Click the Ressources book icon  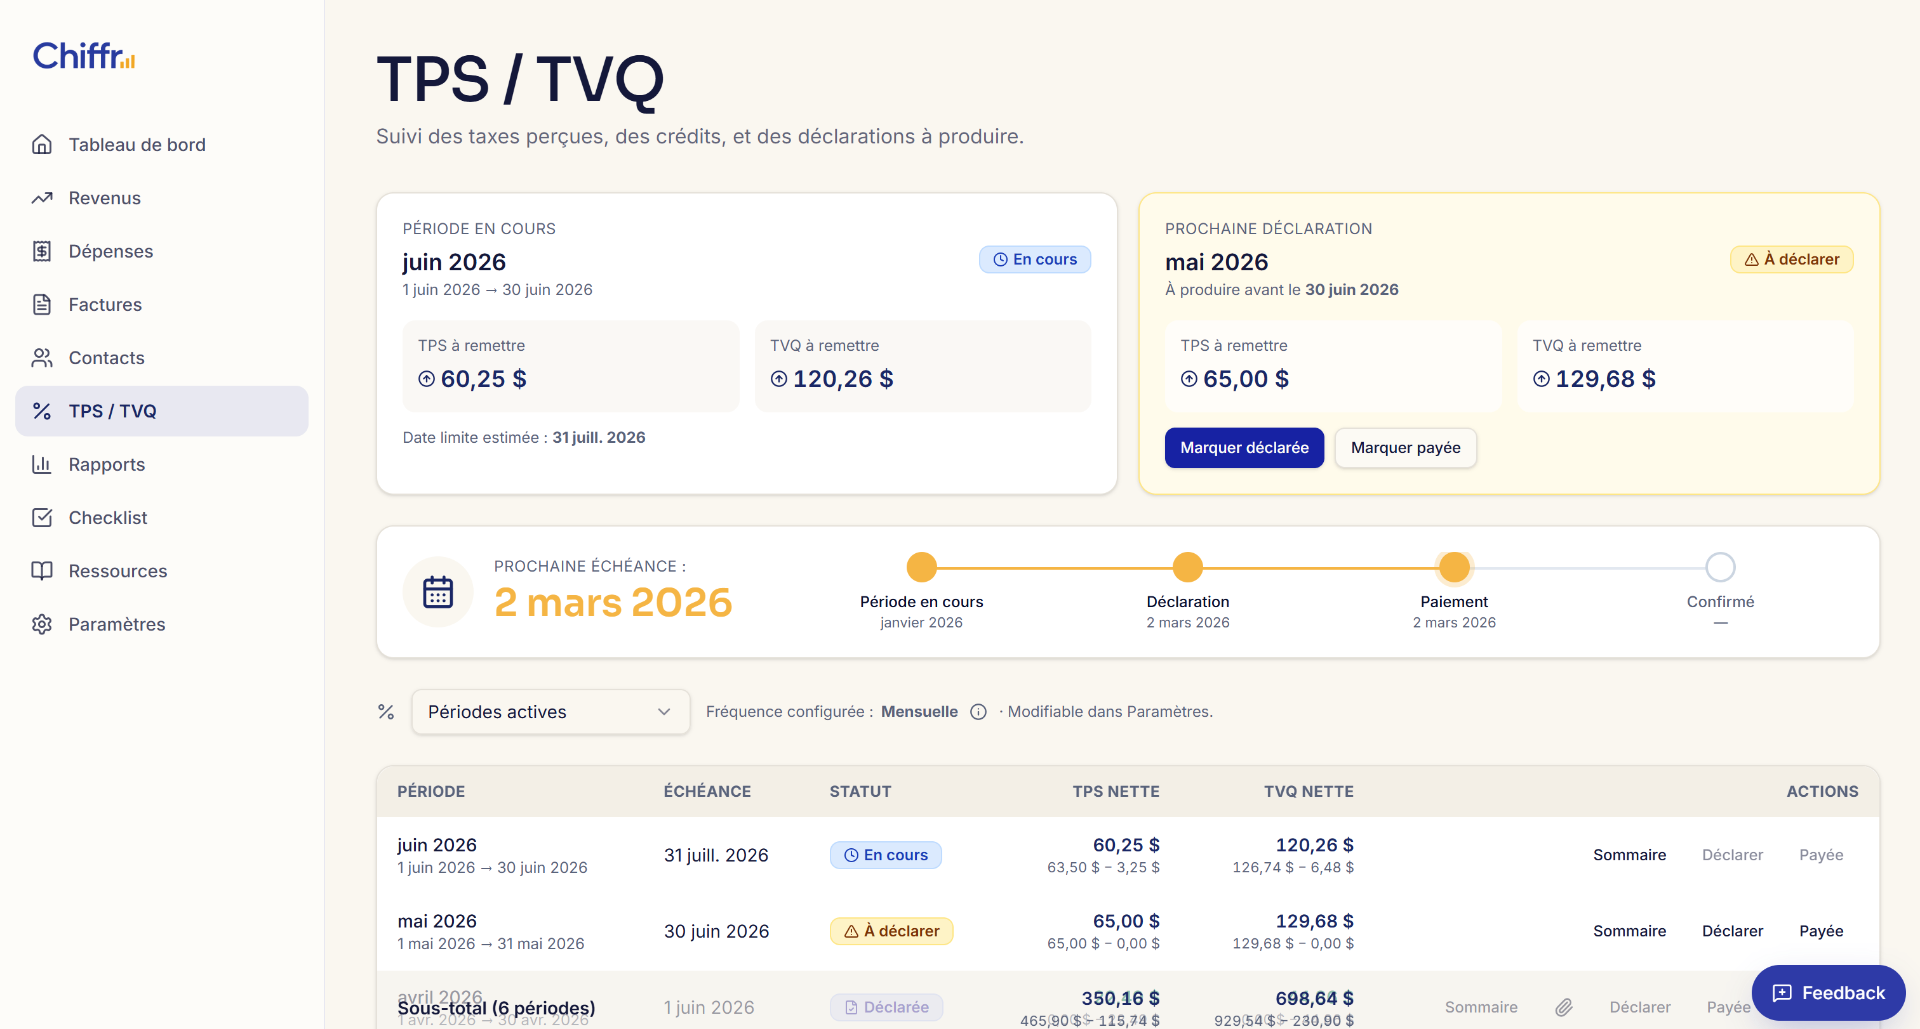[x=42, y=571]
